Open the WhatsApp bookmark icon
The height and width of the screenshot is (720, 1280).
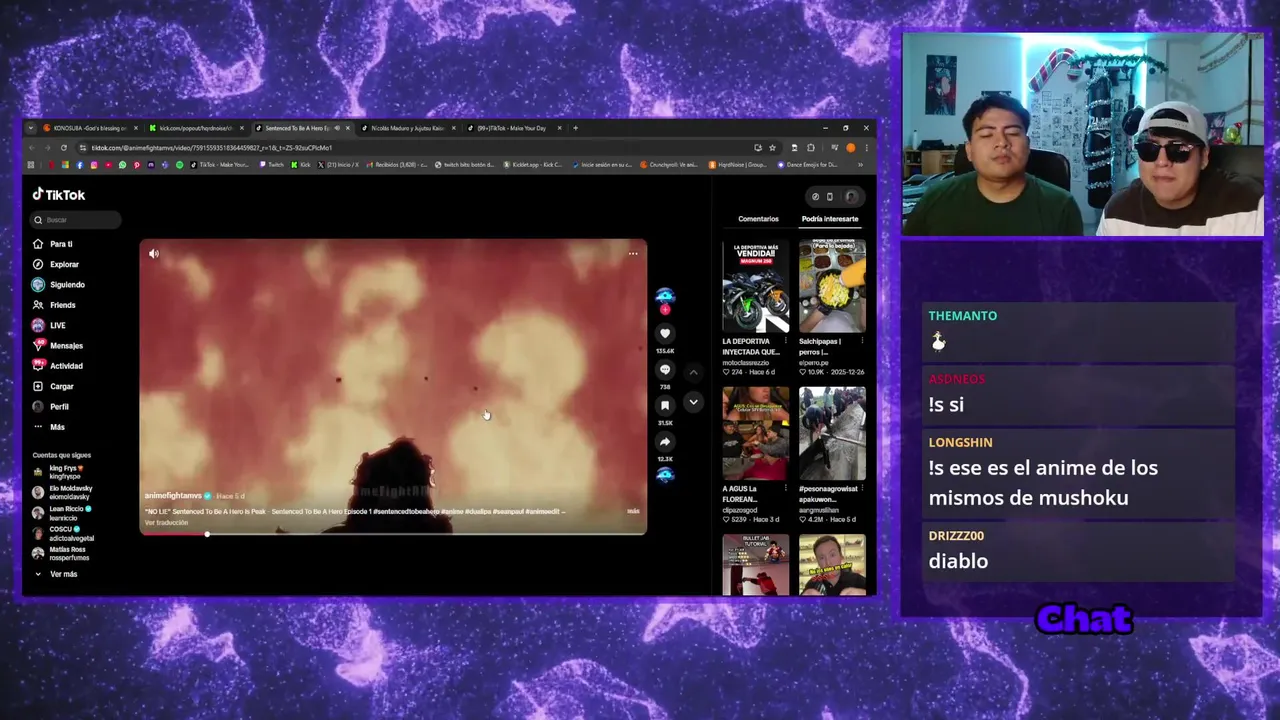tap(122, 165)
